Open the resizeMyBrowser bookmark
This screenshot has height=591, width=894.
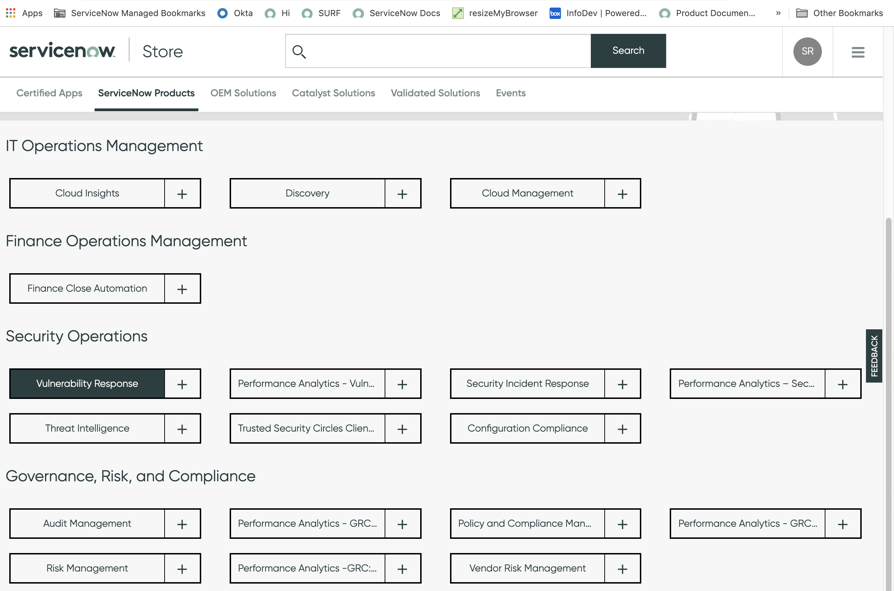(495, 13)
